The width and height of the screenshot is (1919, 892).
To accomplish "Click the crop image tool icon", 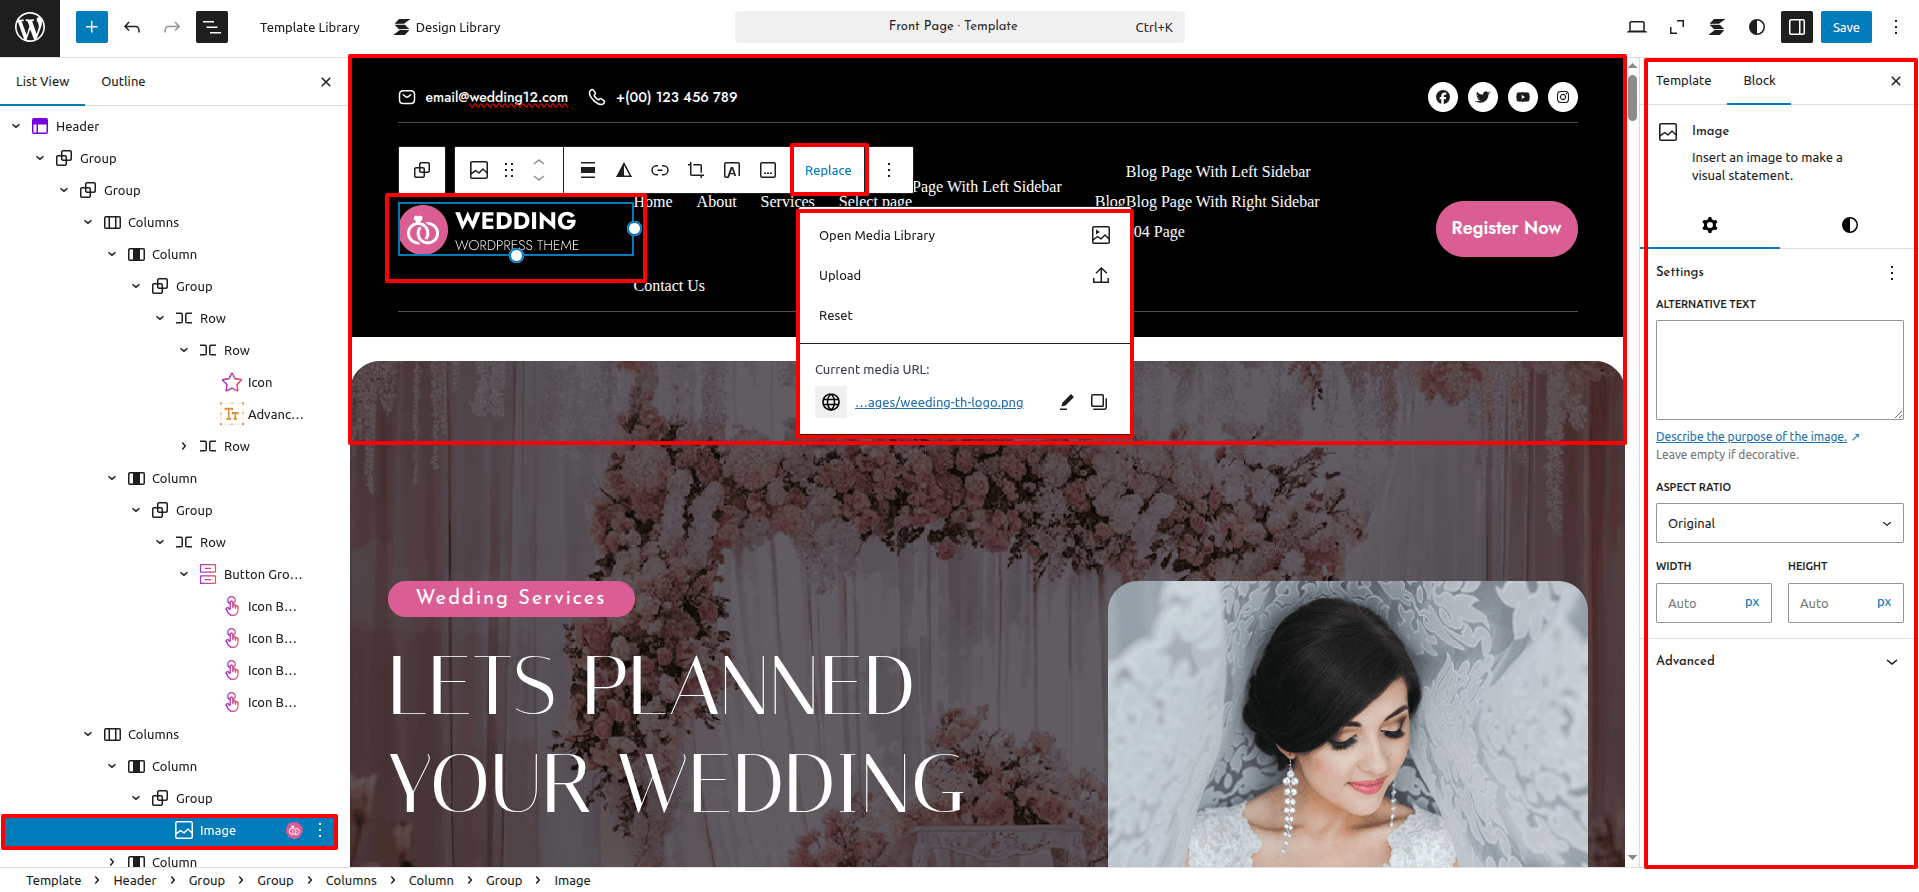I will tap(696, 170).
